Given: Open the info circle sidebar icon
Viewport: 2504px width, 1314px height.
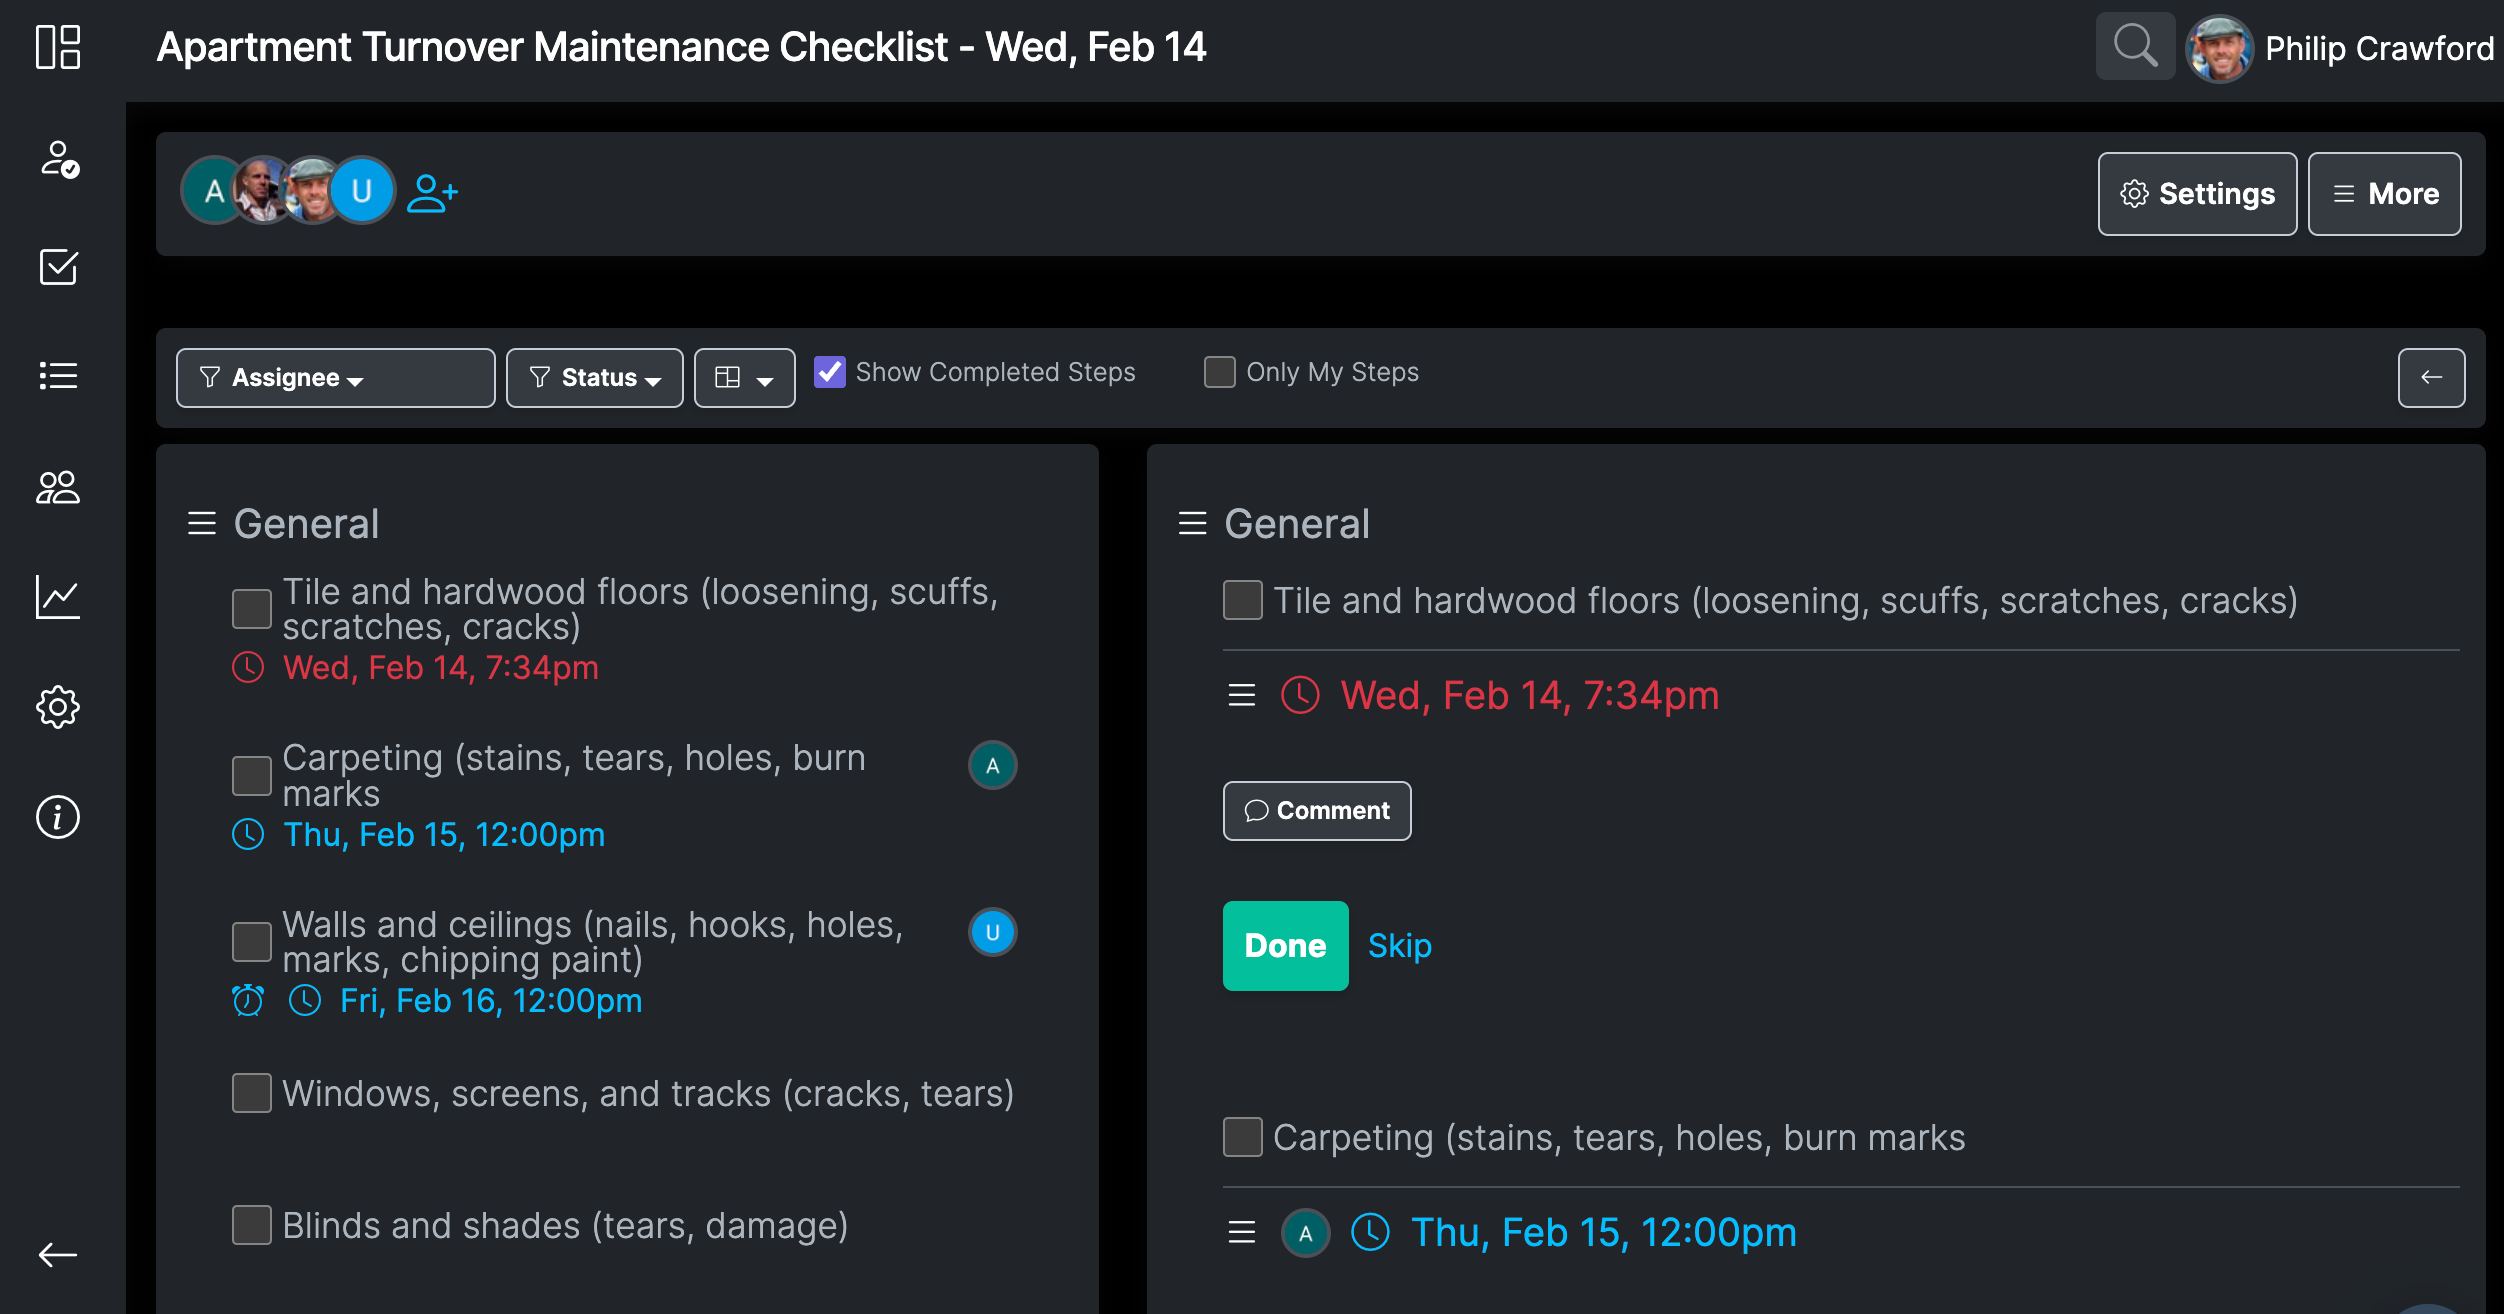Looking at the screenshot, I should coord(58,817).
